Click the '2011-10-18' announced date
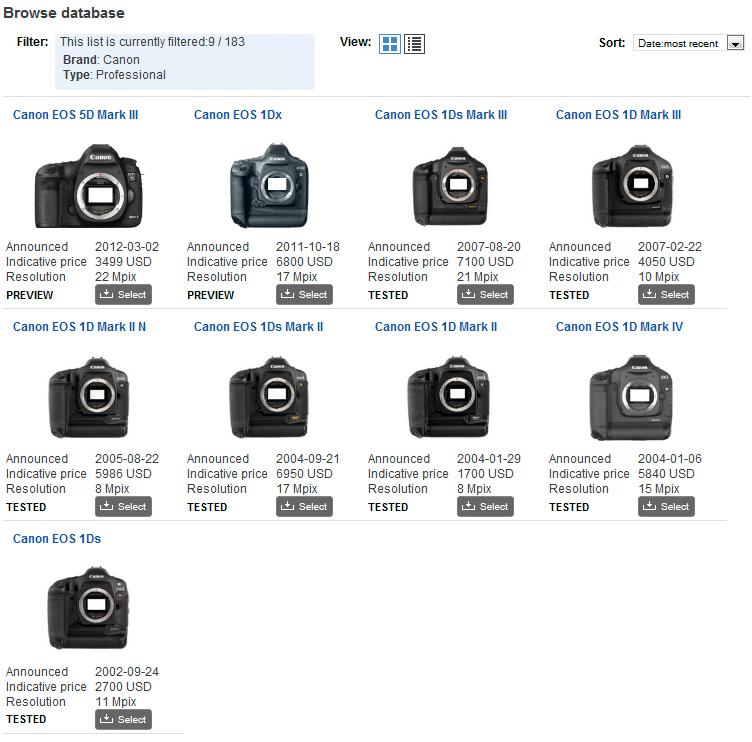Viewport: 752px width, 742px height. click(308, 247)
